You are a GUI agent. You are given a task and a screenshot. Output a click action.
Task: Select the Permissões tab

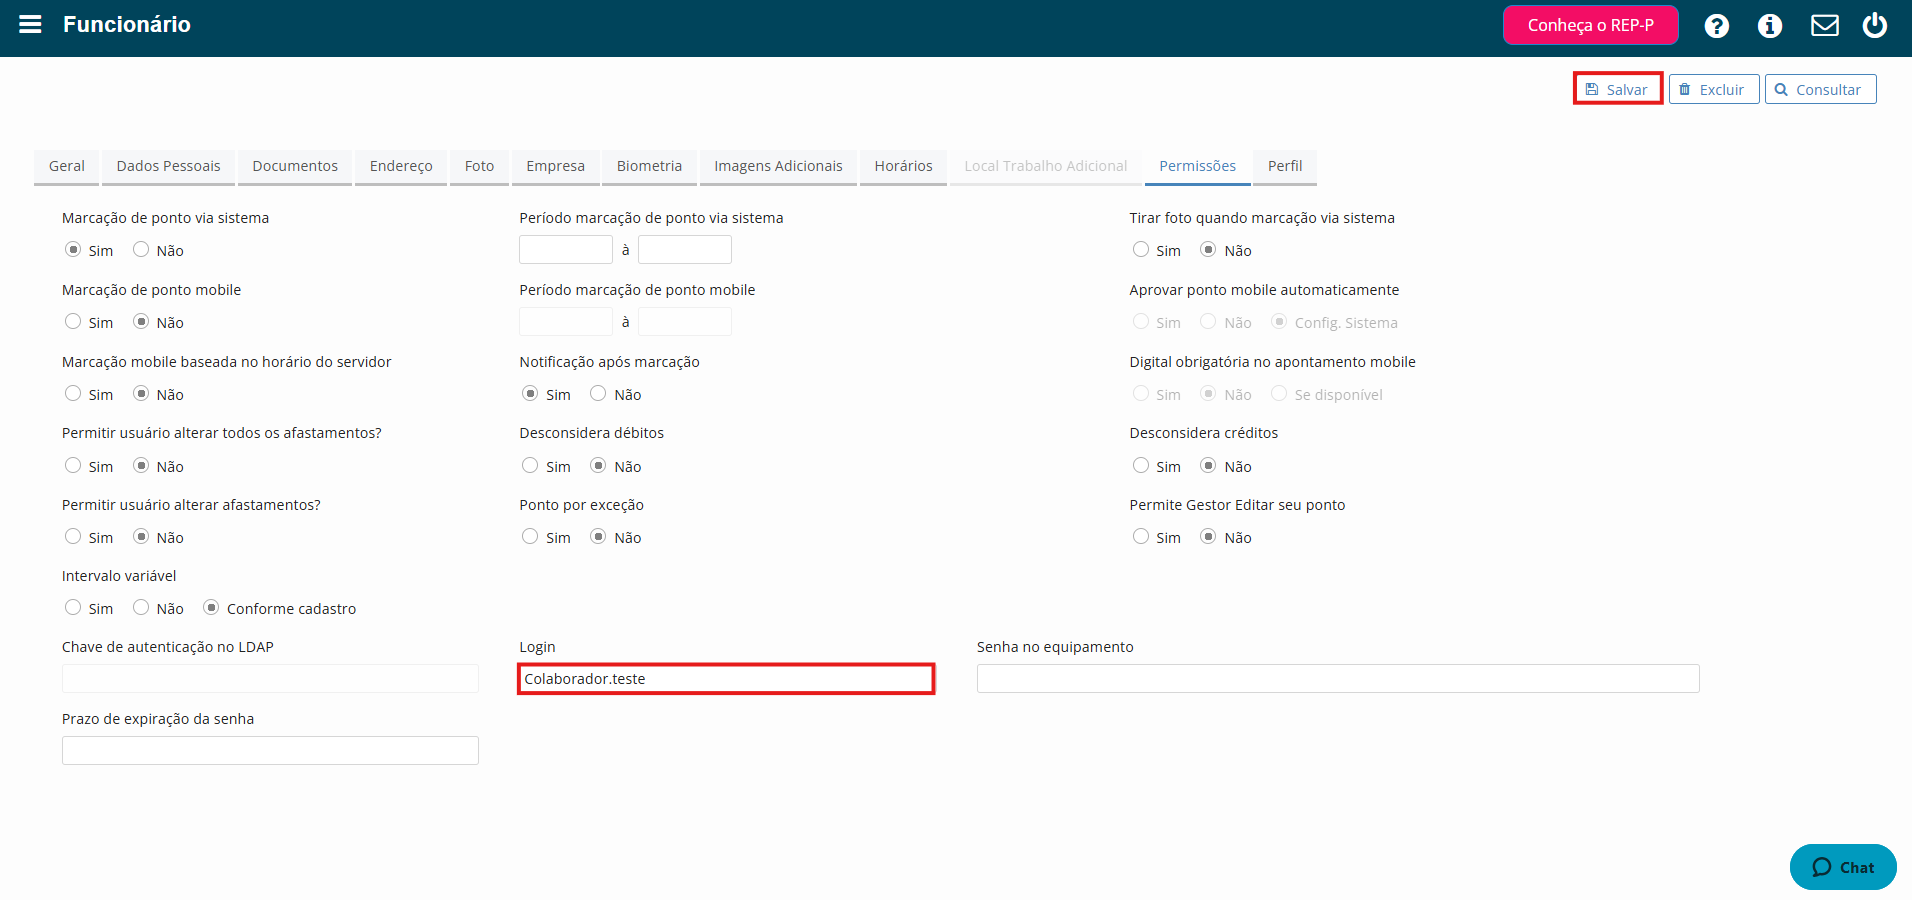coord(1197,166)
